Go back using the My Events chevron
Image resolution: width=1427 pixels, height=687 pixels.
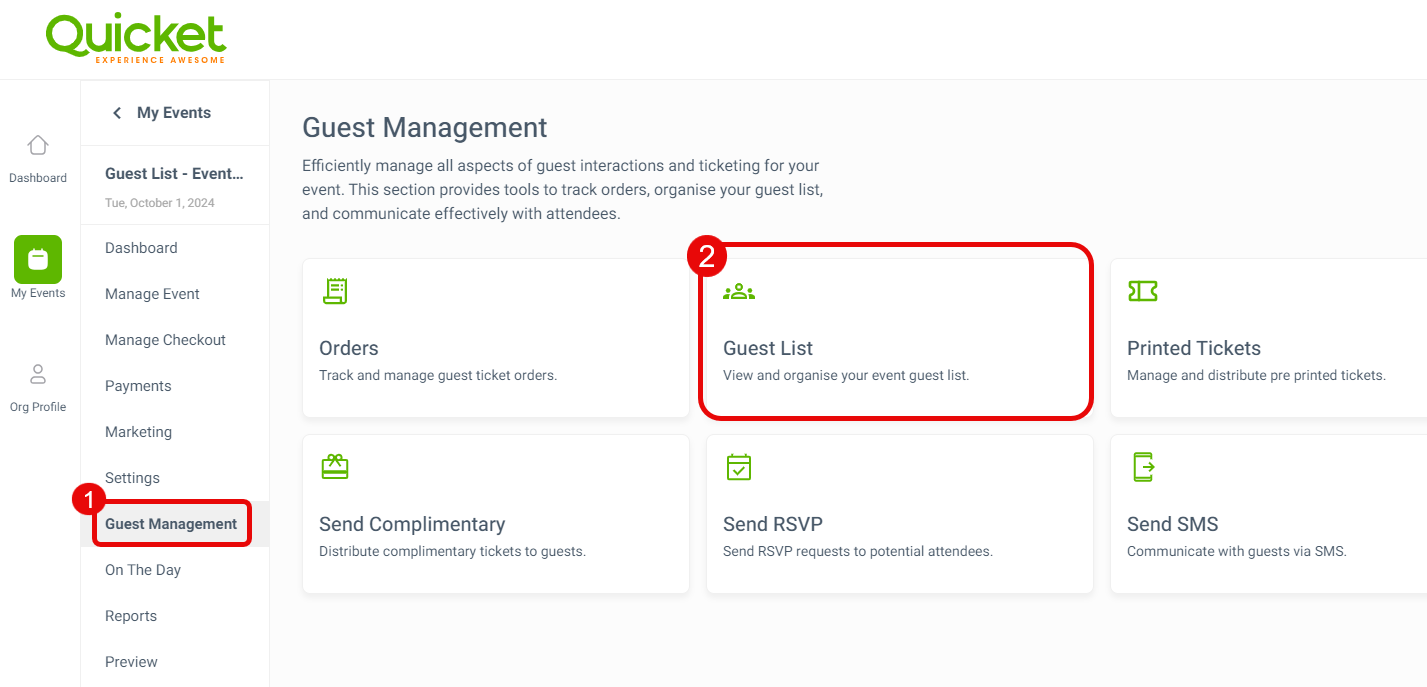[x=117, y=113]
